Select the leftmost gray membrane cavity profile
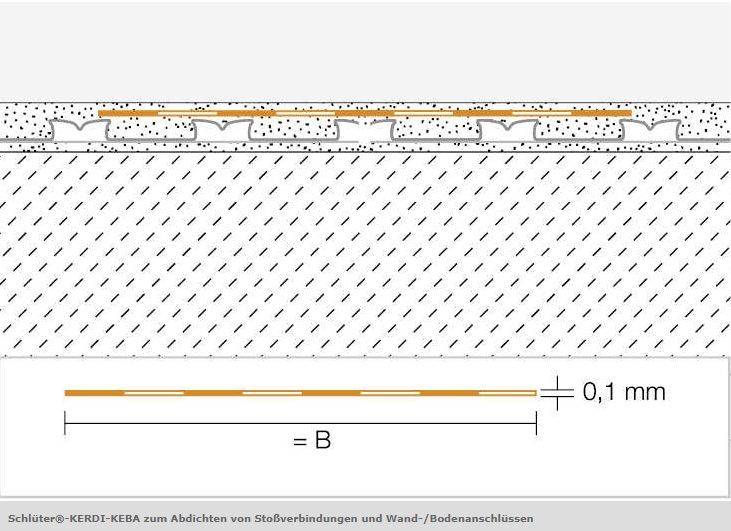 pos(80,130)
